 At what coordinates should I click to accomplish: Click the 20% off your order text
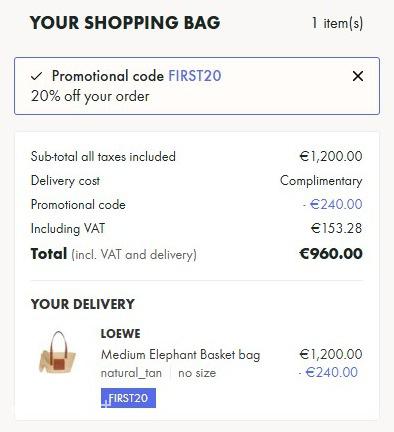(x=90, y=96)
